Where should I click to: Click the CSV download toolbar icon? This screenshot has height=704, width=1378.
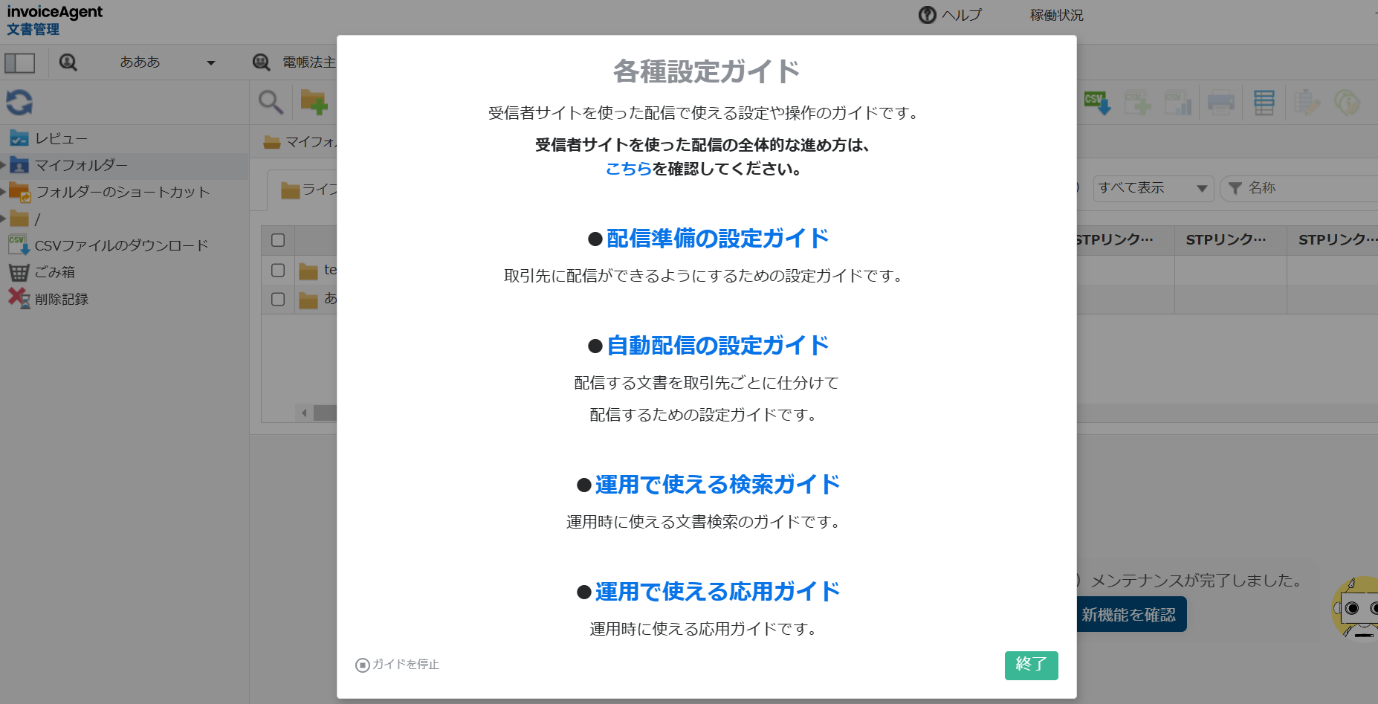point(1097,101)
